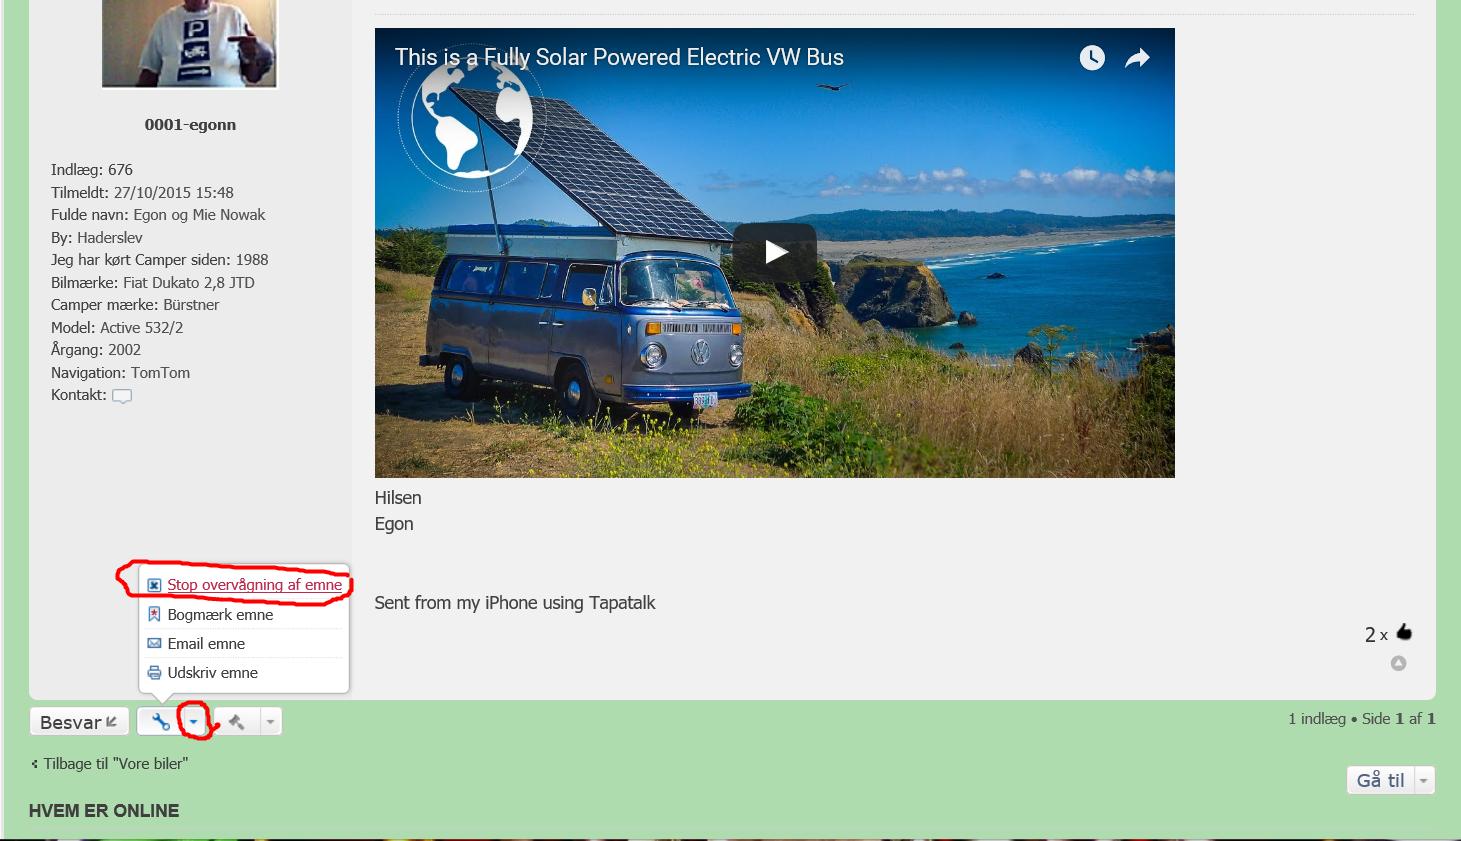Click the scroll-to-top arrow icon
This screenshot has height=841, width=1461.
tap(1398, 663)
